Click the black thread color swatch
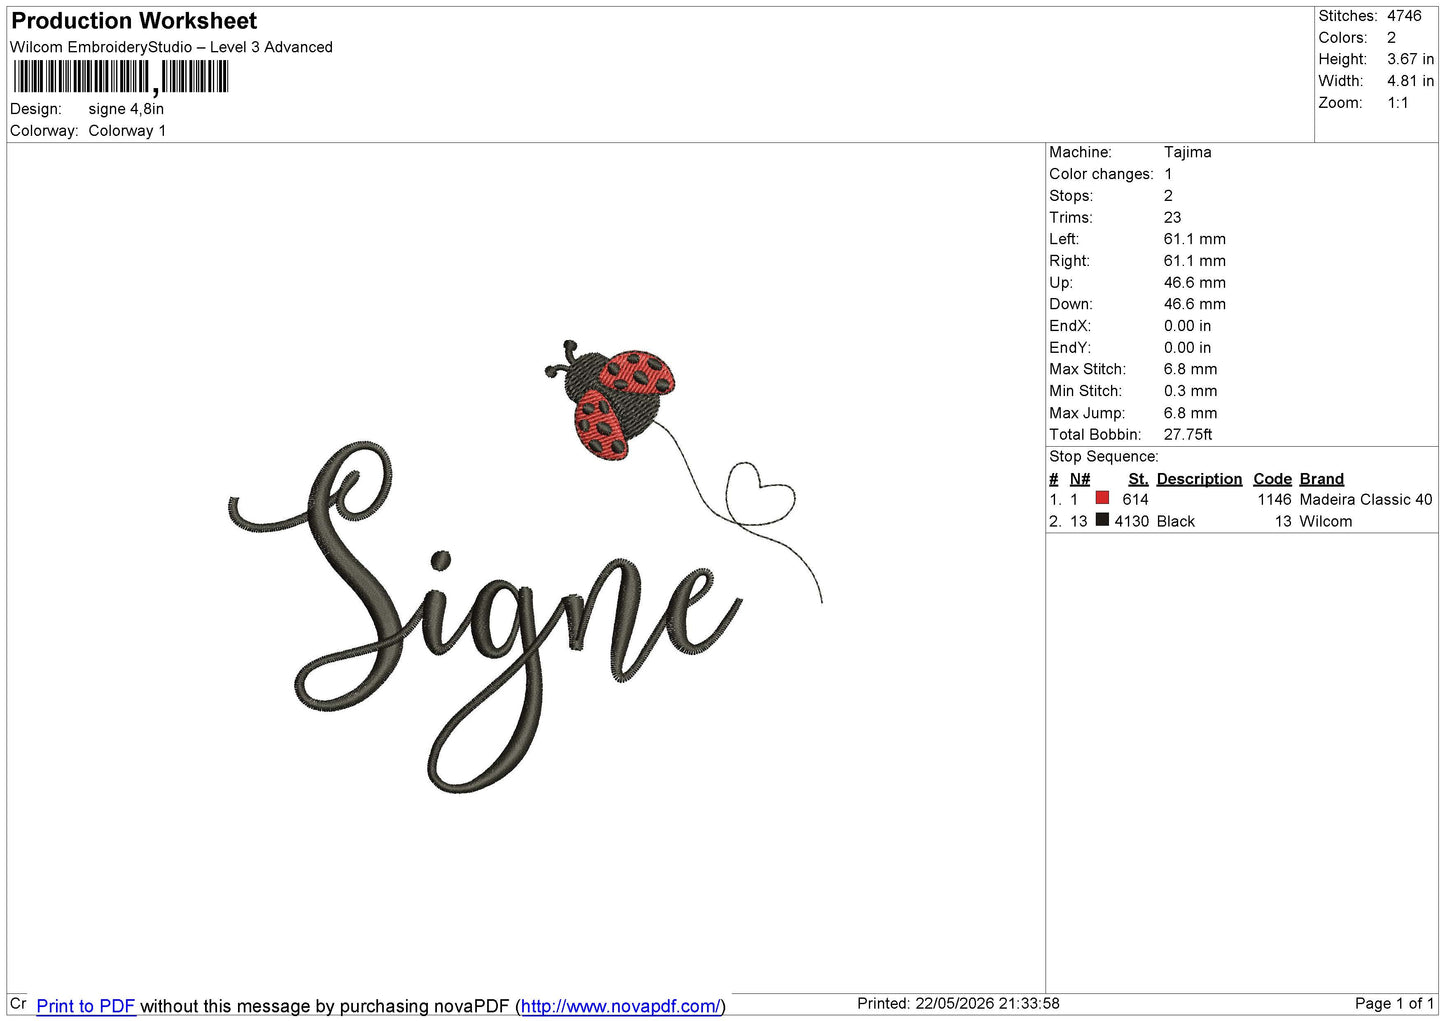The image size is (1445, 1021). [x=1102, y=520]
